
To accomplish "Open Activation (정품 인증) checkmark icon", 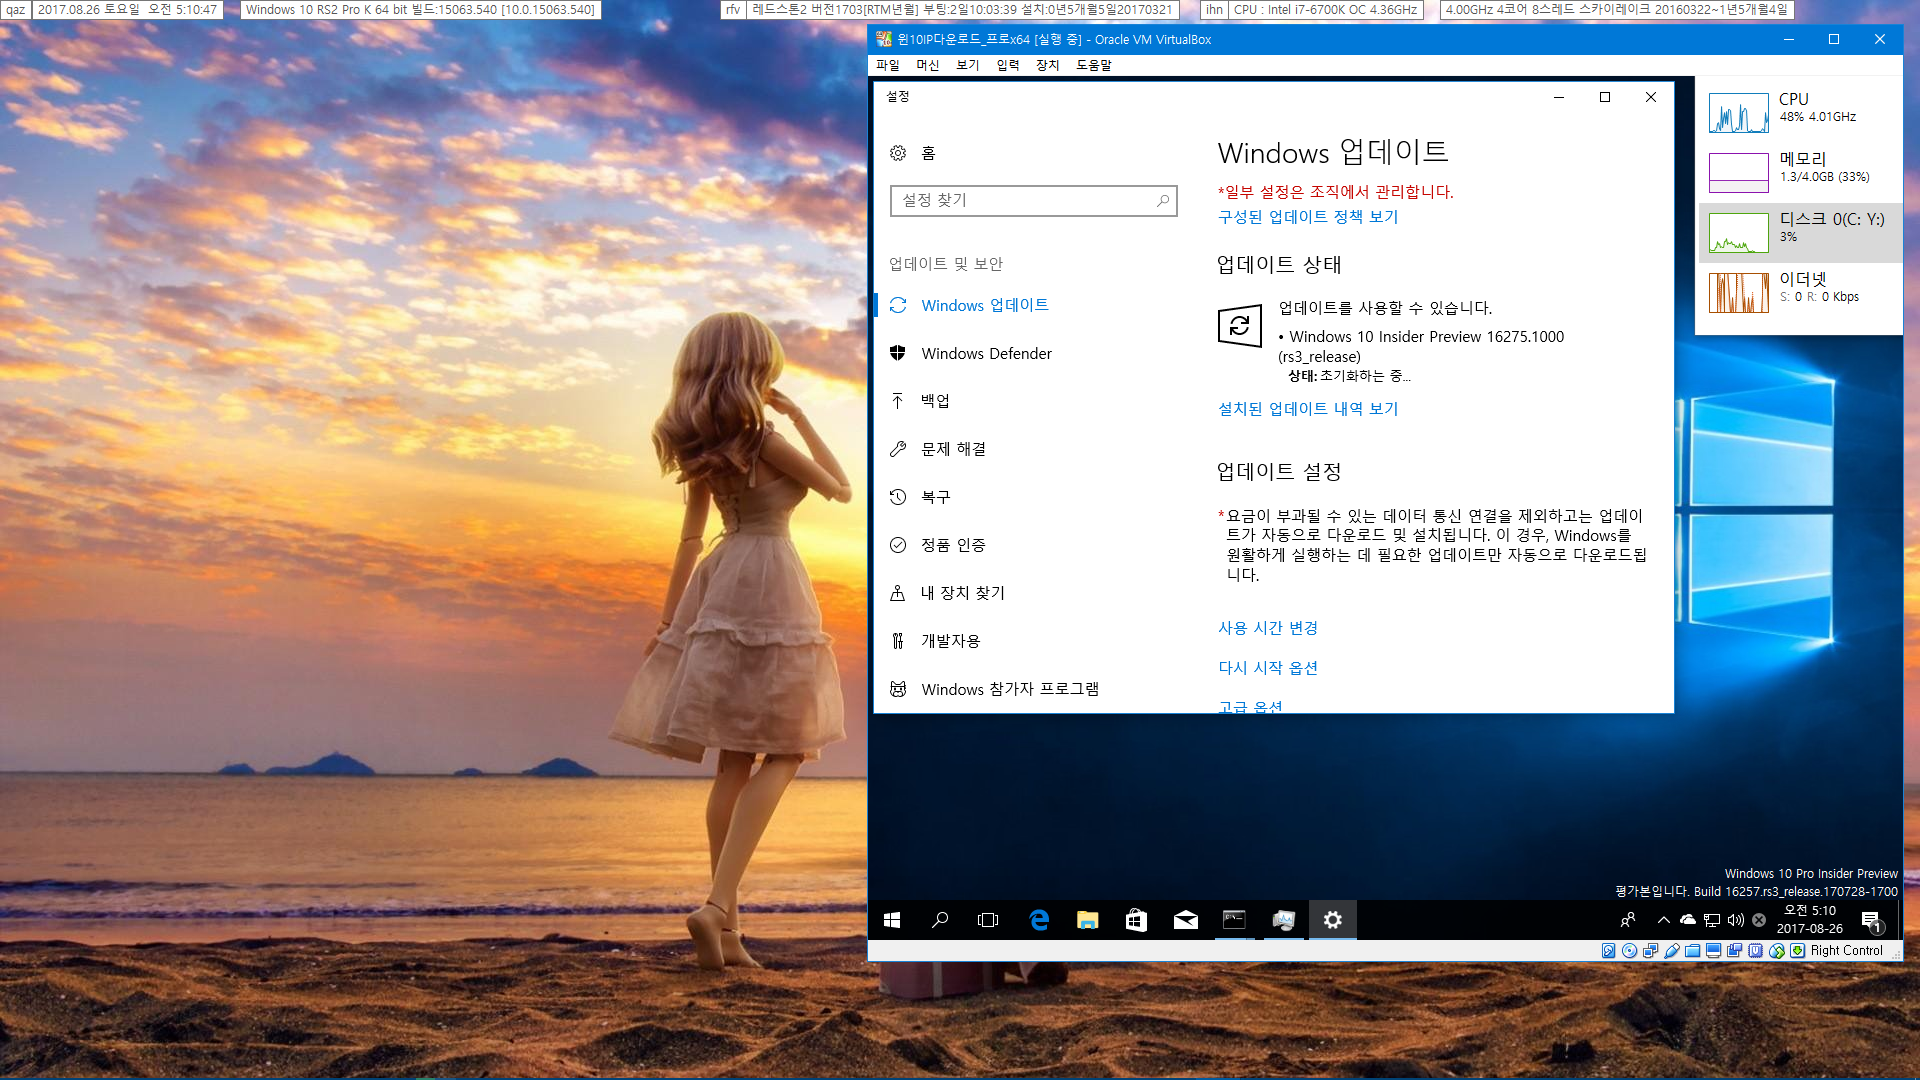I will pyautogui.click(x=898, y=545).
